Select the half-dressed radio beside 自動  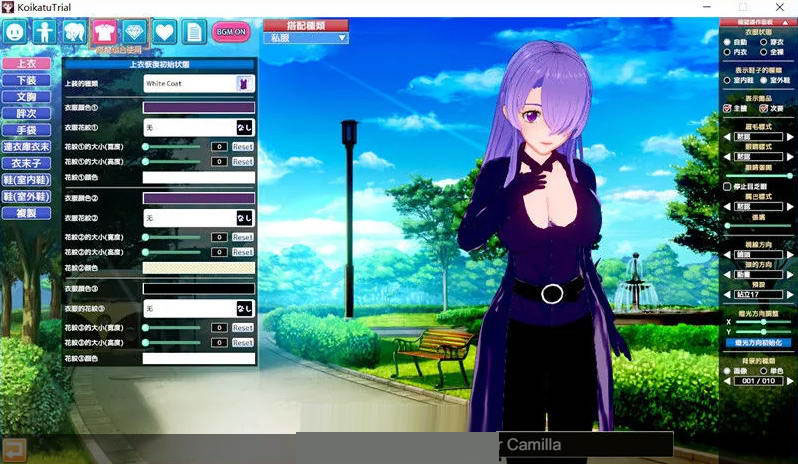[763, 42]
